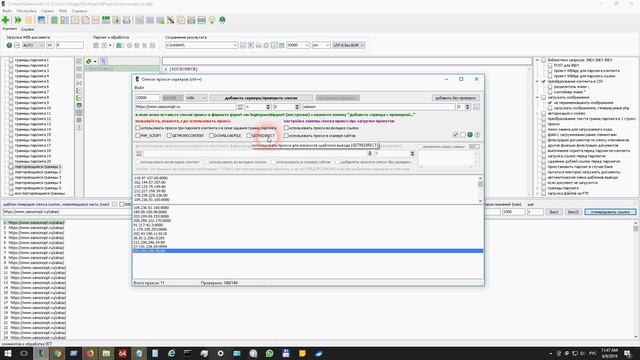Image resolution: width=640 pixels, height=360 pixels.
Task: Click the round green icon after the light bulb
Action: 222,20
